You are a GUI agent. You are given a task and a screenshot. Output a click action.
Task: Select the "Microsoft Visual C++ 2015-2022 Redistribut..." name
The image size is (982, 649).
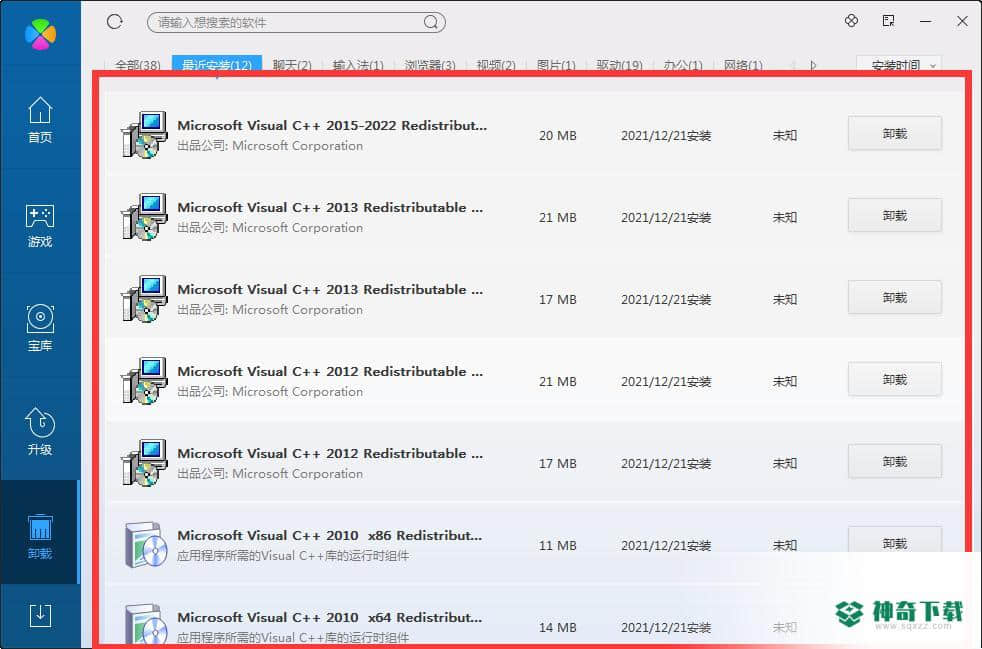(332, 125)
